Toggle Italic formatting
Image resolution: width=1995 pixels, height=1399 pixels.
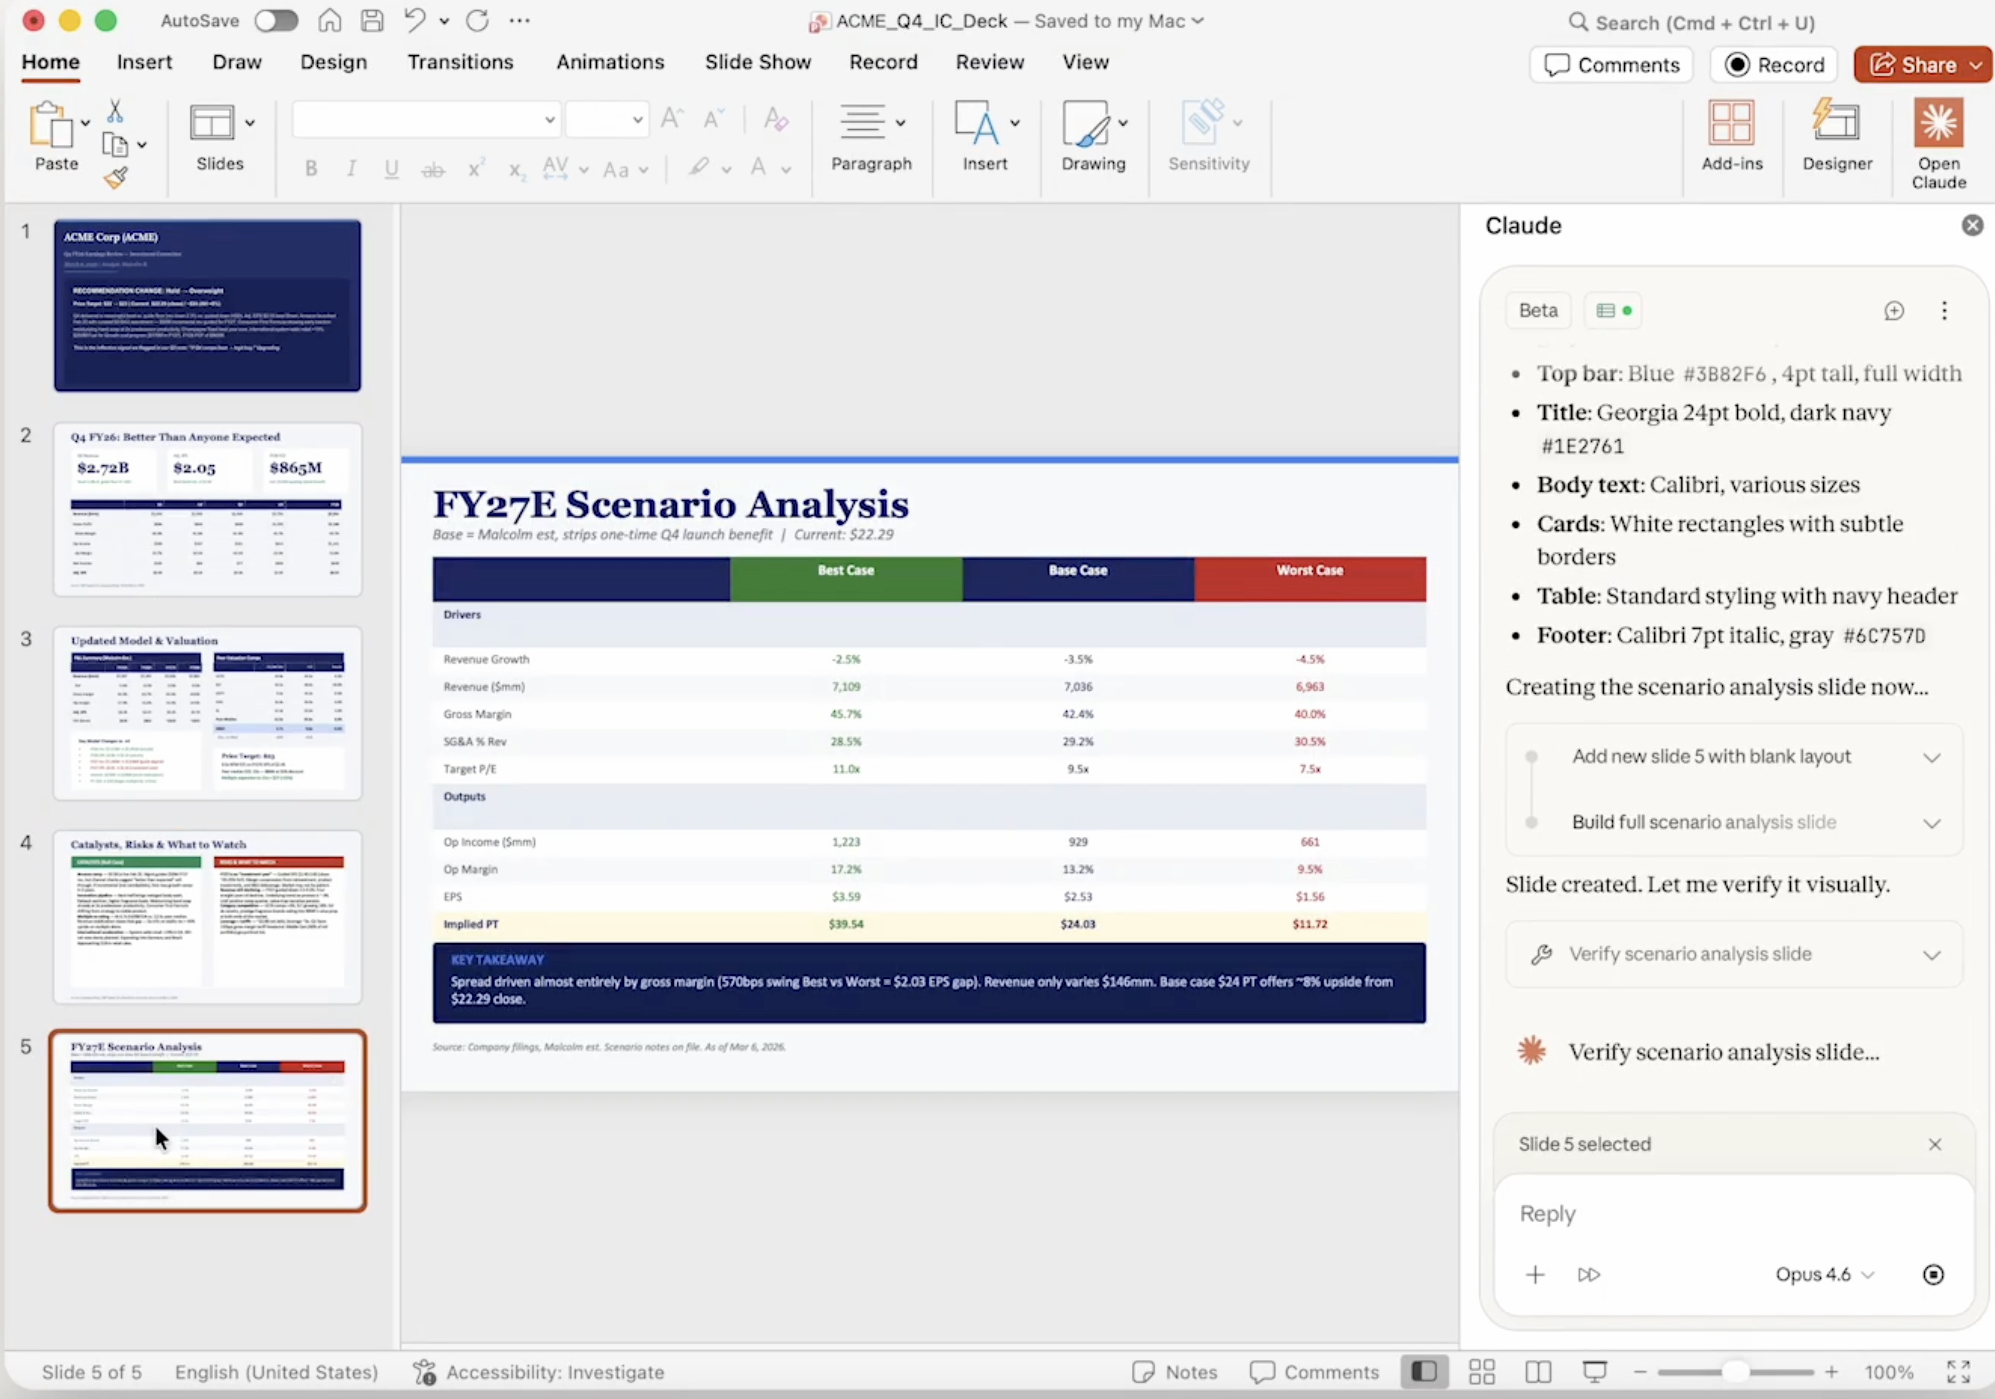351,169
